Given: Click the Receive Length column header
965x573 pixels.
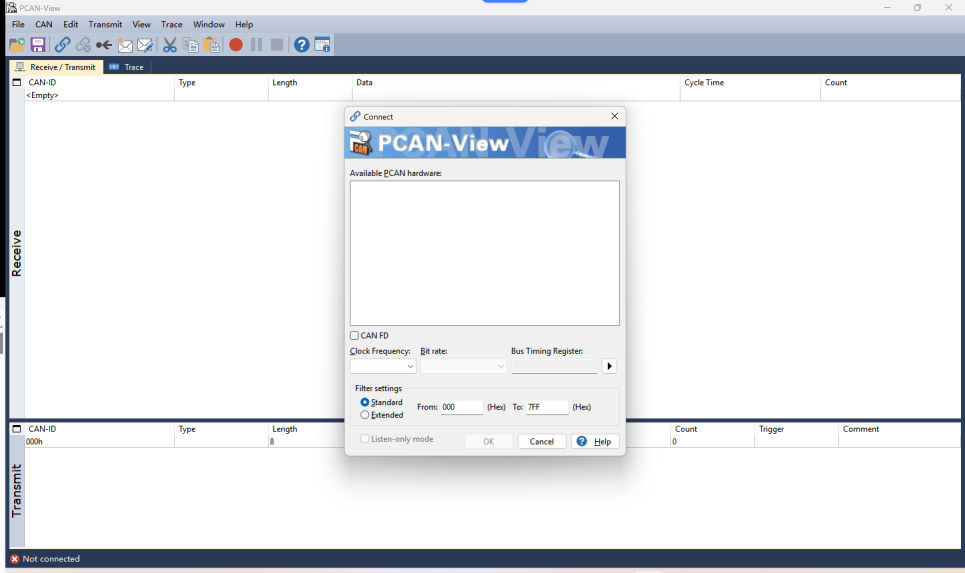Looking at the screenshot, I should click(x=310, y=82).
